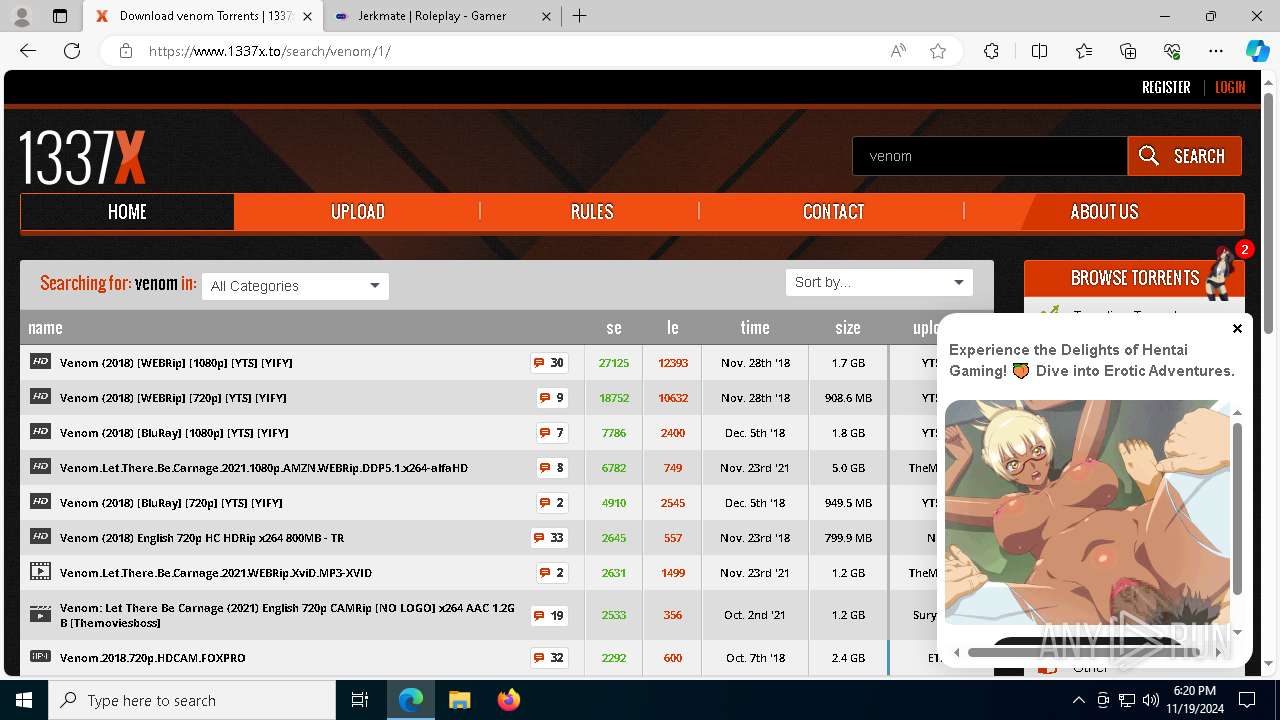Screen dimensions: 1280x720
Task: Open Microsoft Edge taskbar icon
Action: [411, 700]
